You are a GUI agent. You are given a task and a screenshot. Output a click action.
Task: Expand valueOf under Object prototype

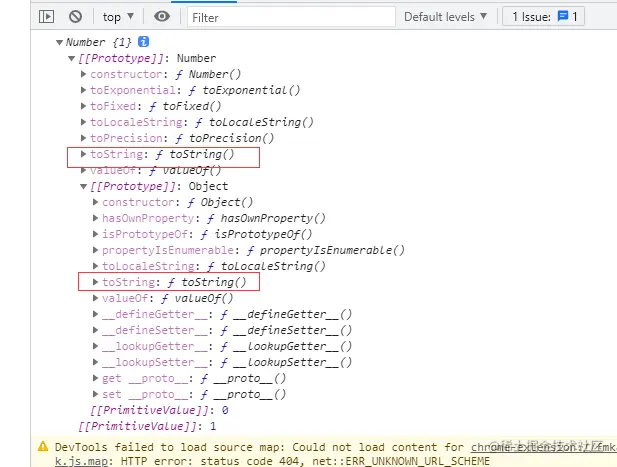pos(95,298)
